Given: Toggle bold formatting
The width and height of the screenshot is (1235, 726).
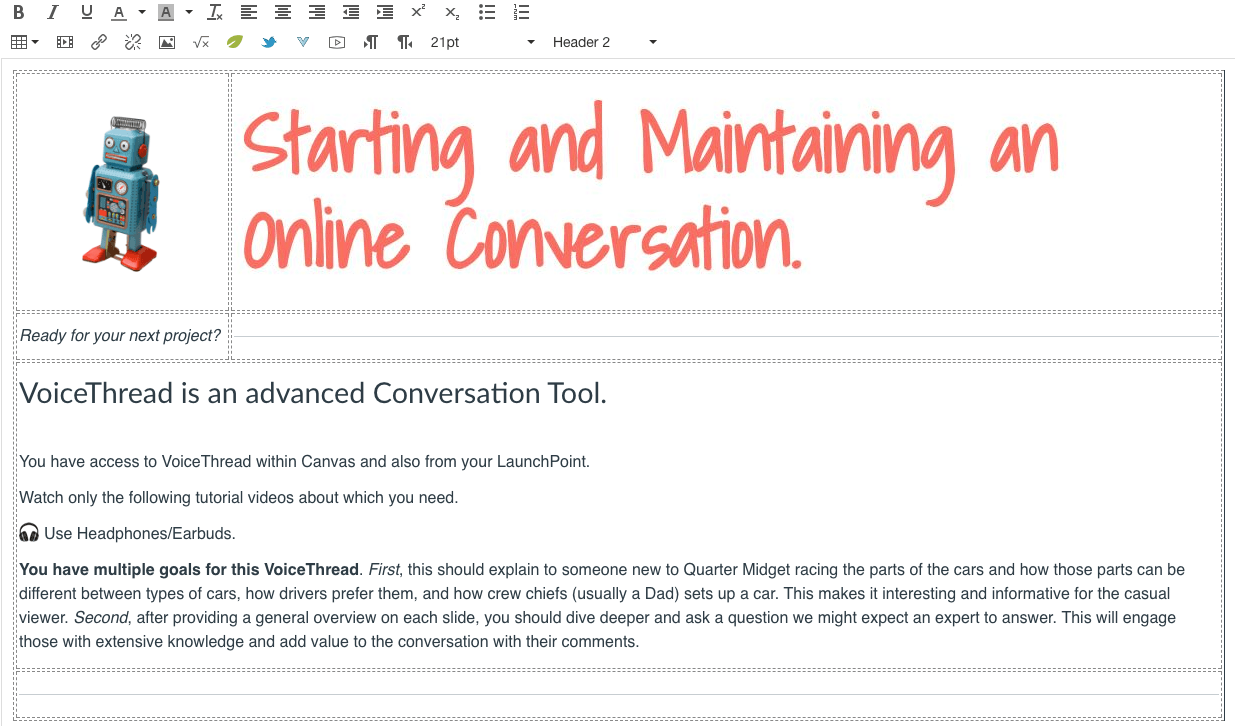Looking at the screenshot, I should point(18,12).
